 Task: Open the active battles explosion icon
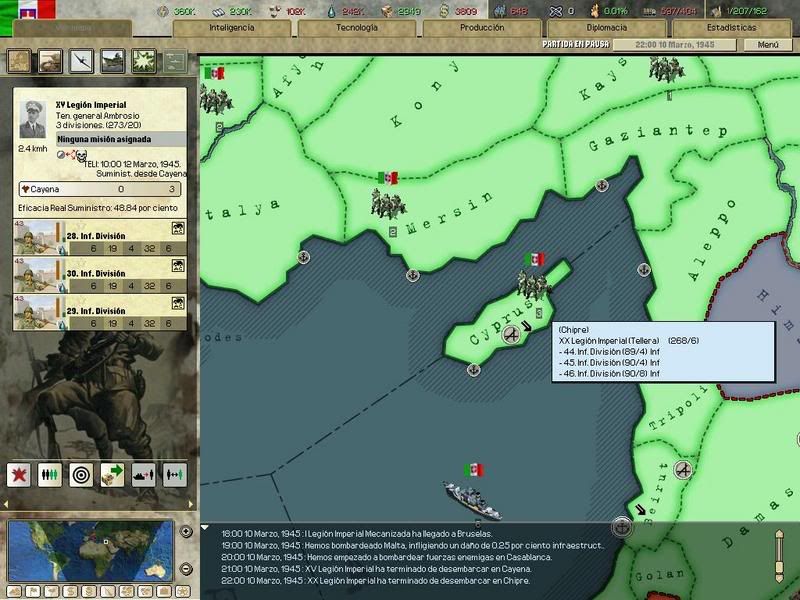144,61
